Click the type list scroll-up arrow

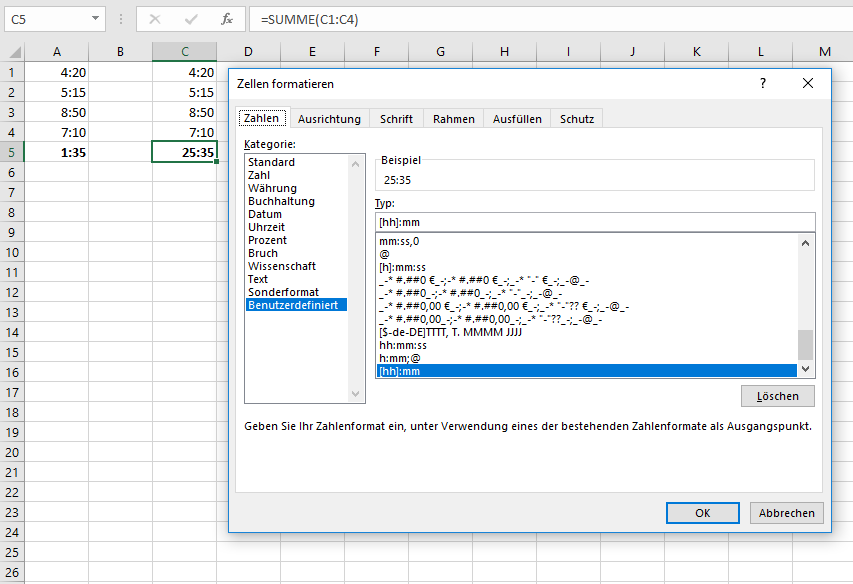[x=806, y=243]
